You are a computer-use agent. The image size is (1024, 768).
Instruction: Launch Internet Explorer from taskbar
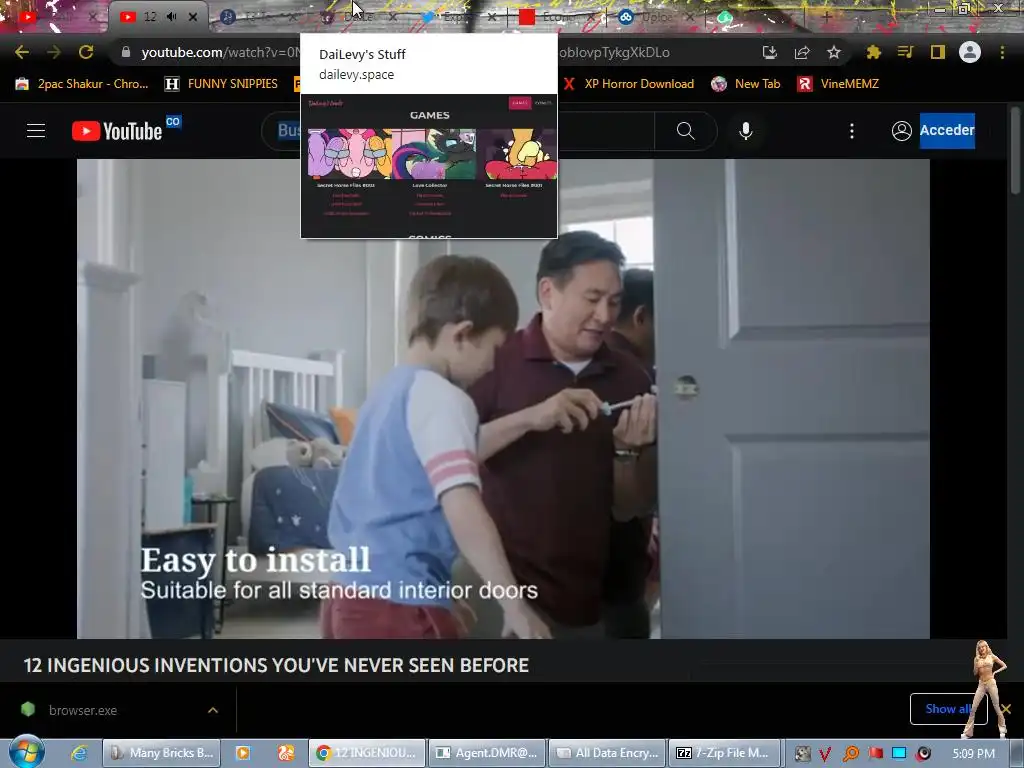click(x=79, y=753)
